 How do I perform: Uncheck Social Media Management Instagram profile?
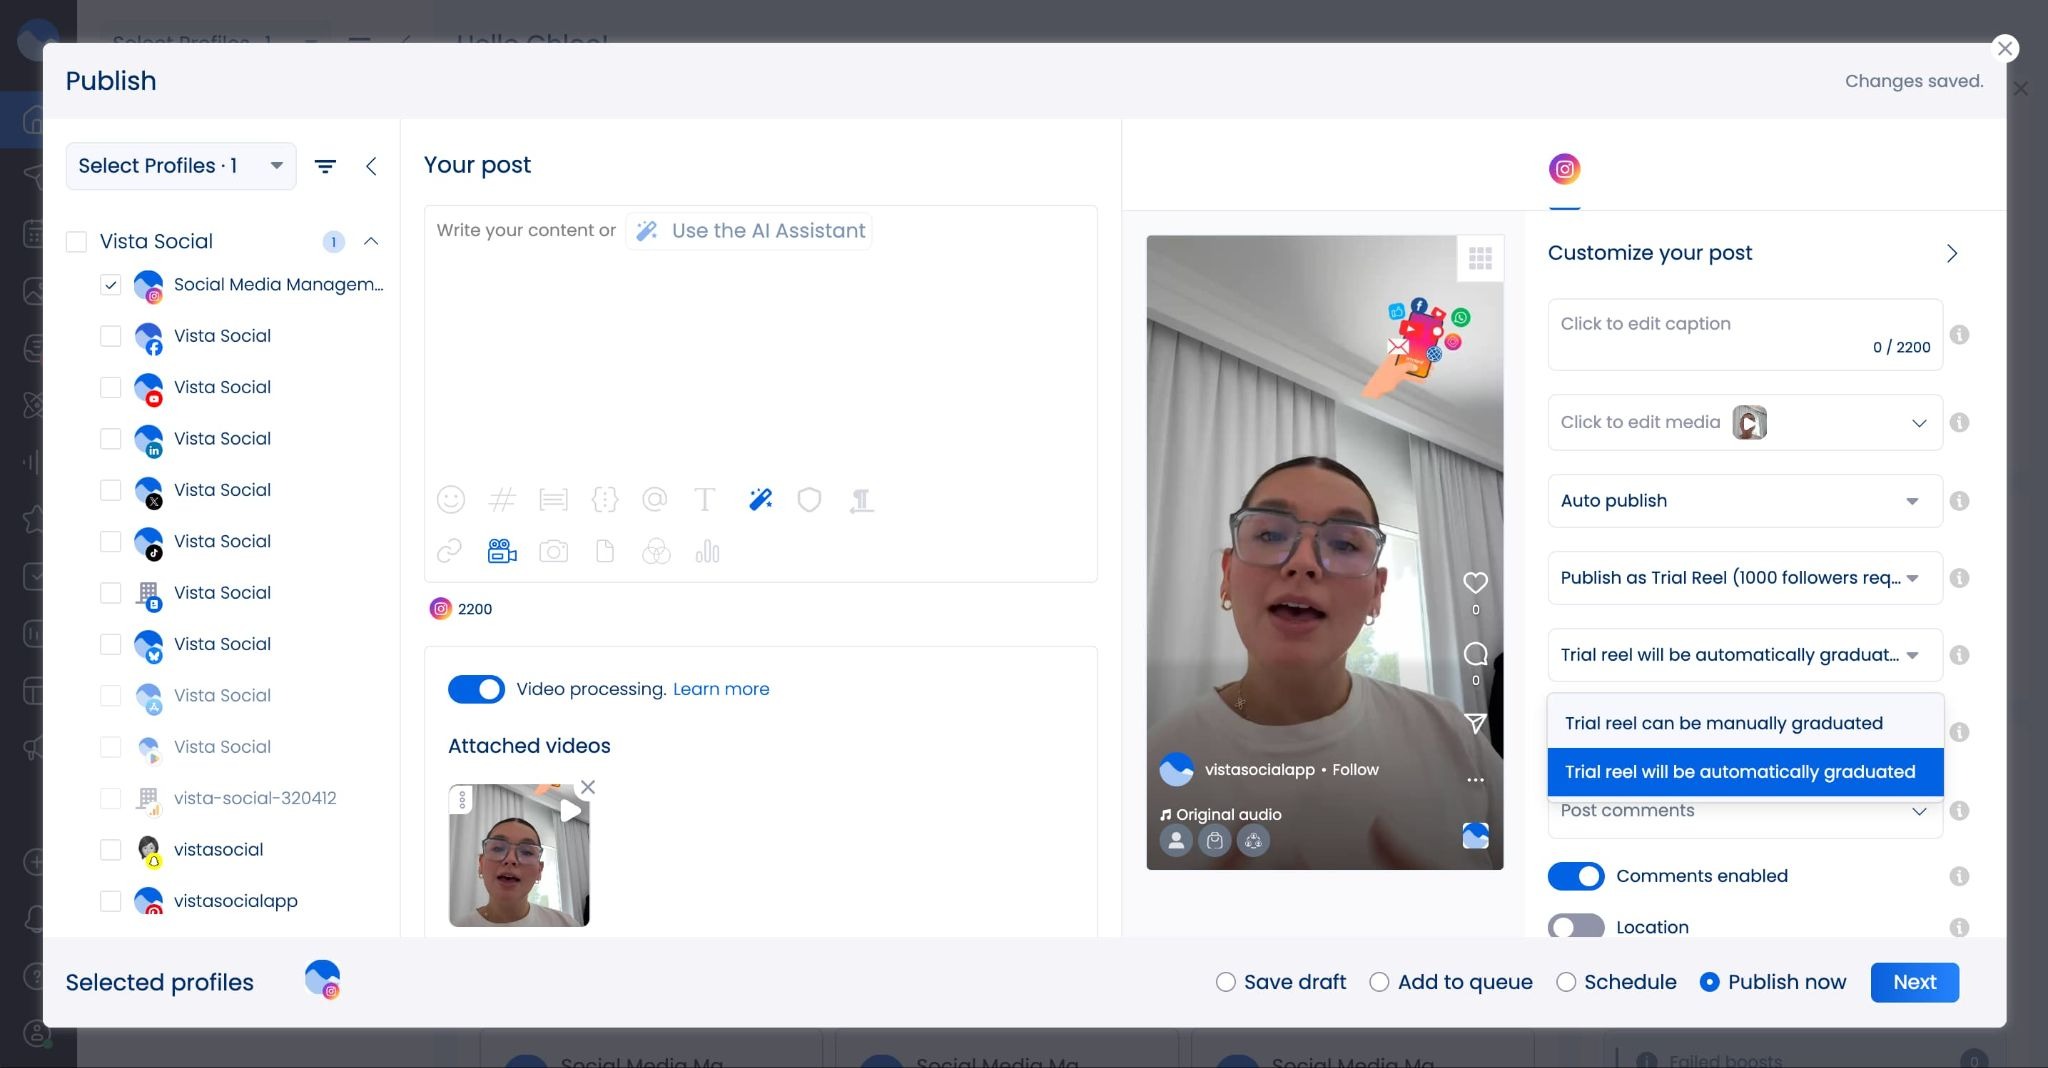111,285
